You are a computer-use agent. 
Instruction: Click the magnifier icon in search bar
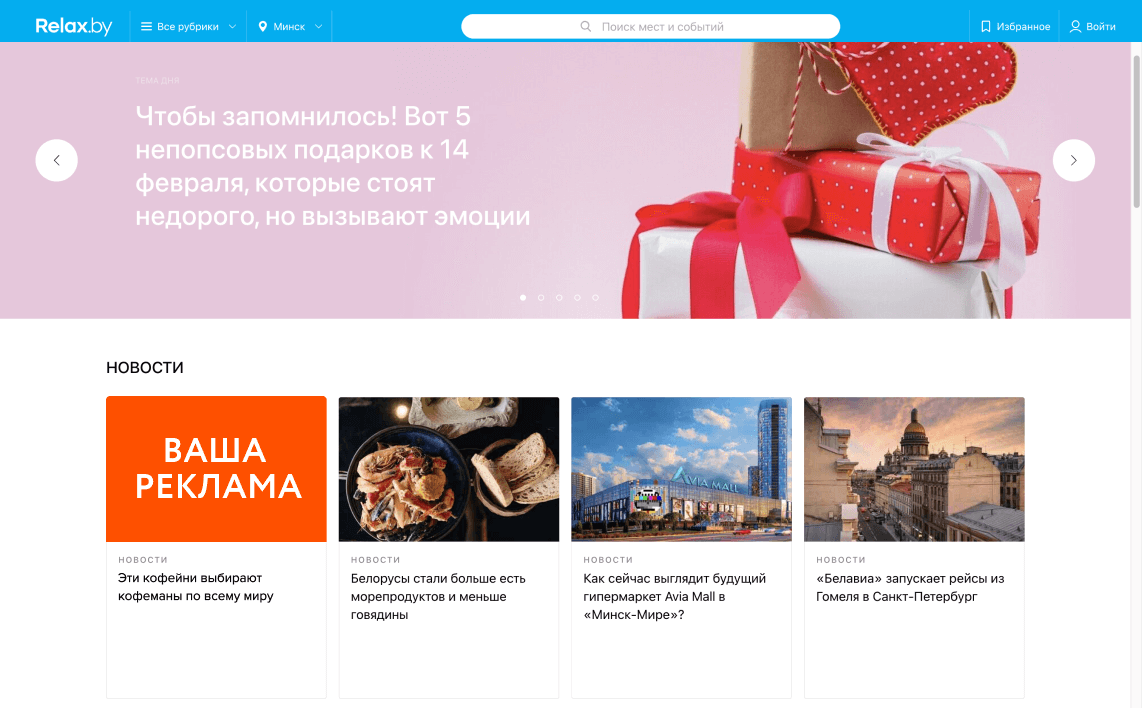pyautogui.click(x=586, y=26)
